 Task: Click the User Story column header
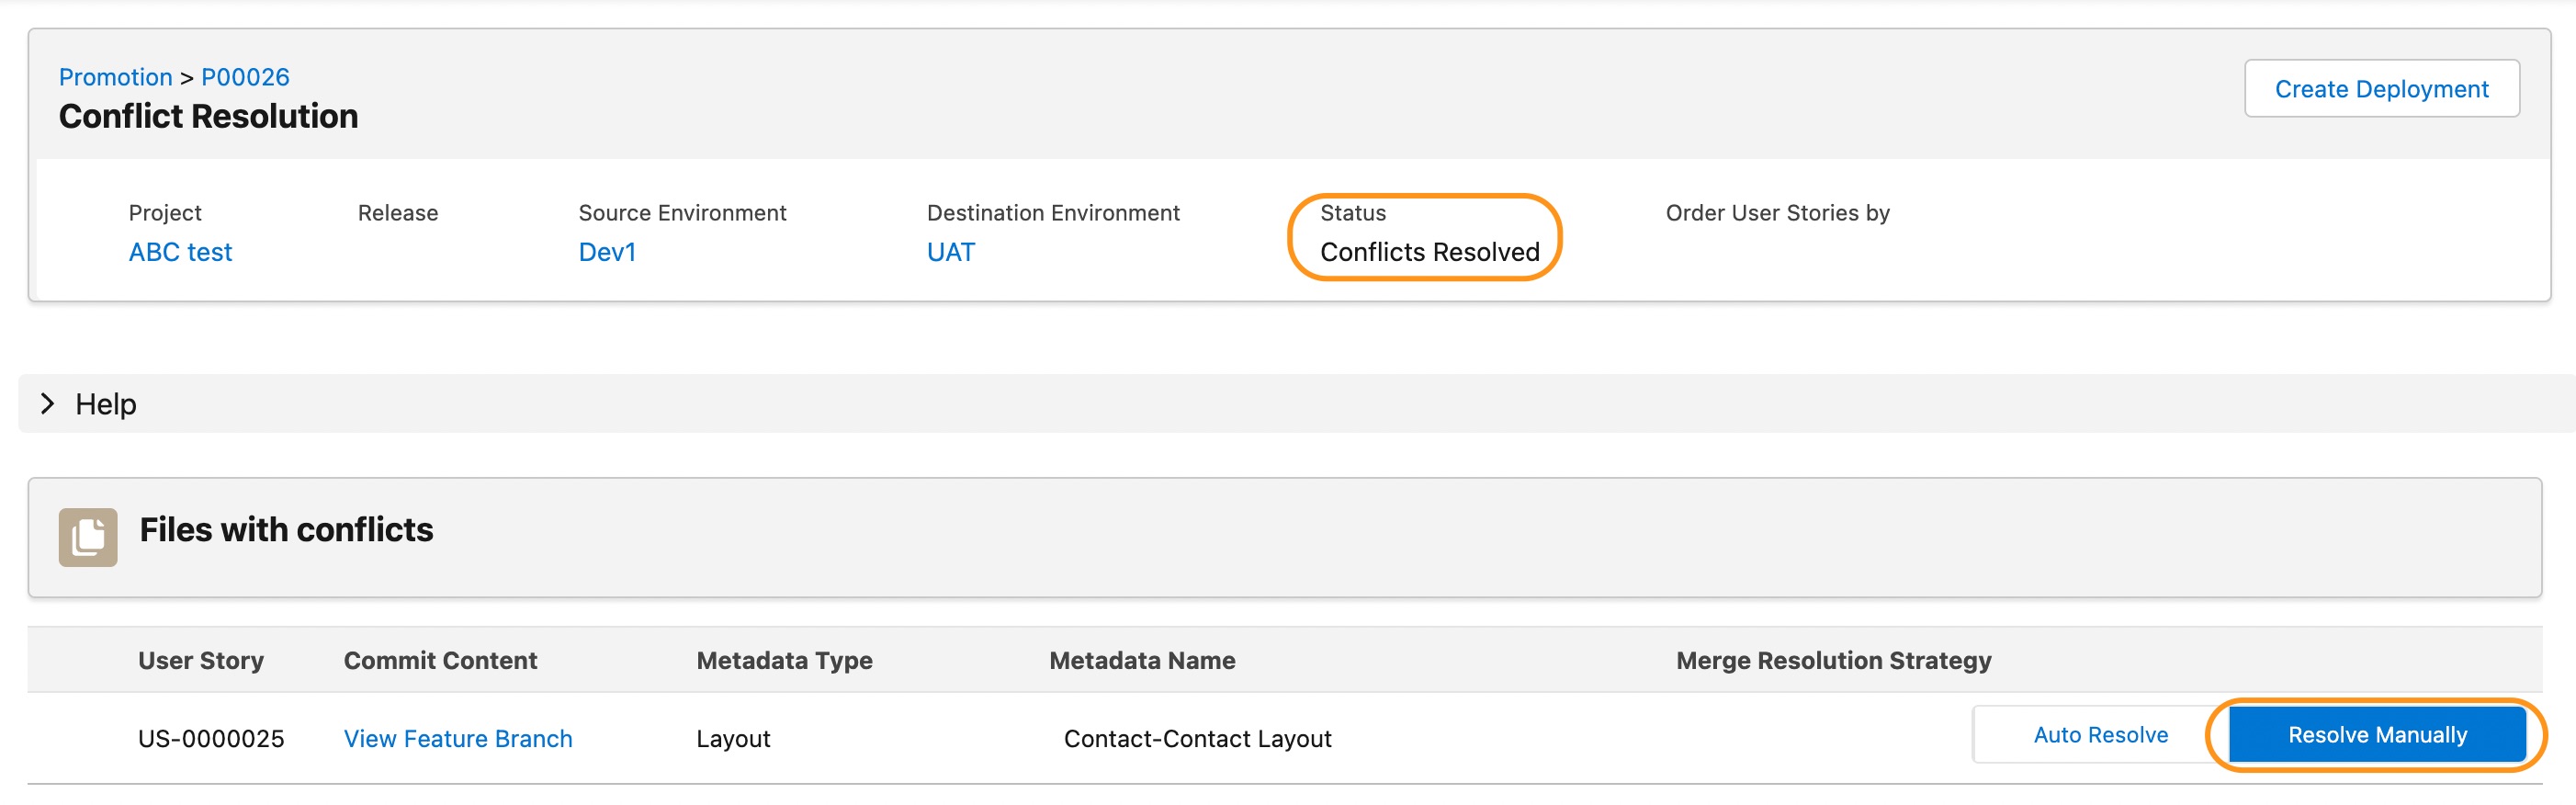pyautogui.click(x=201, y=660)
